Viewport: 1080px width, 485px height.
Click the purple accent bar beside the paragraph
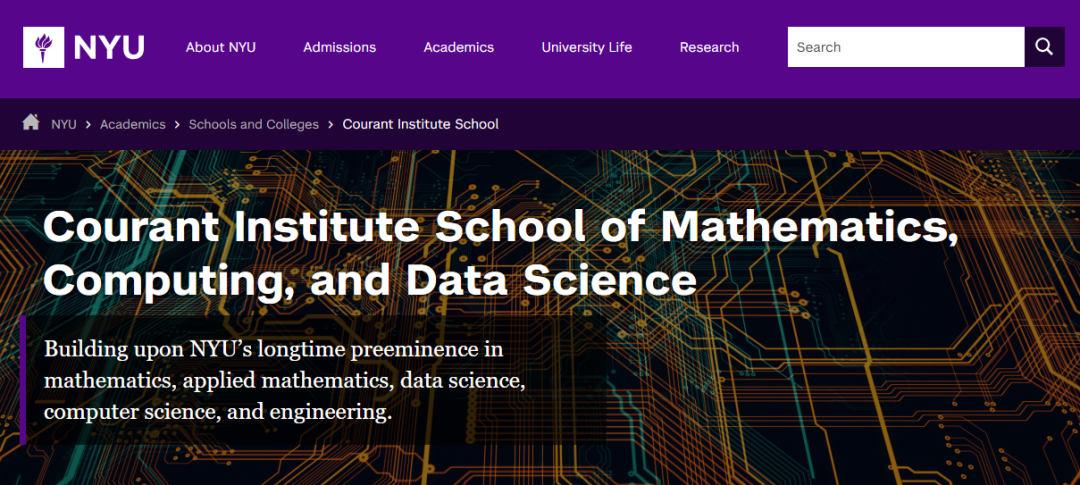tap(22, 380)
